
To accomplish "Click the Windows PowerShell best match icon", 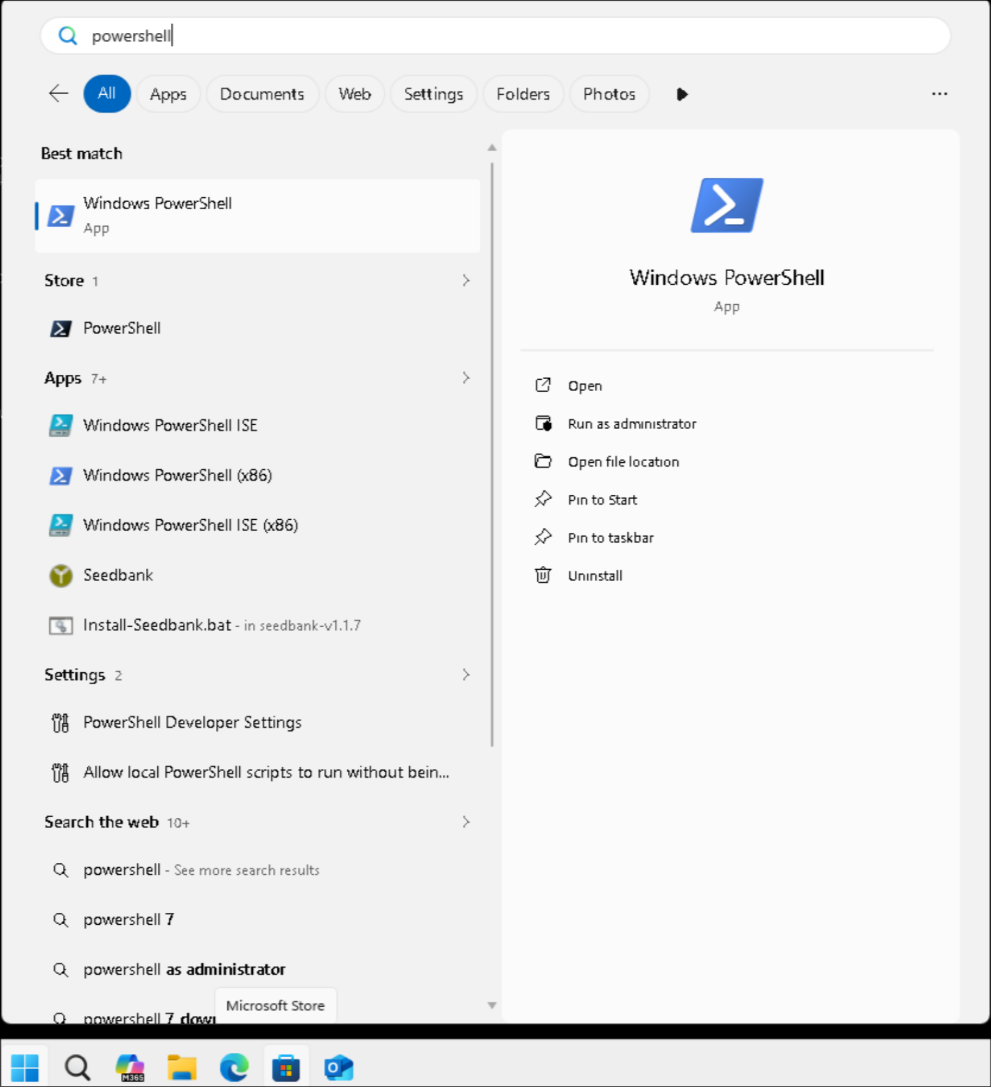I will 60,216.
